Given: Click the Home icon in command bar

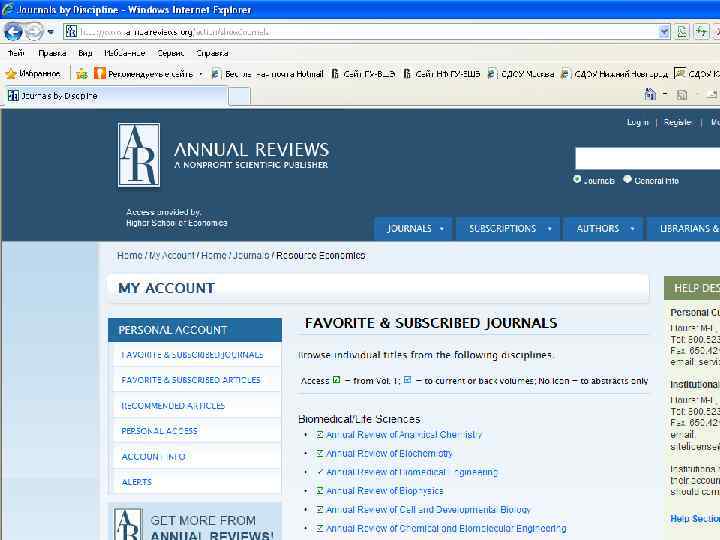Looking at the screenshot, I should (650, 95).
